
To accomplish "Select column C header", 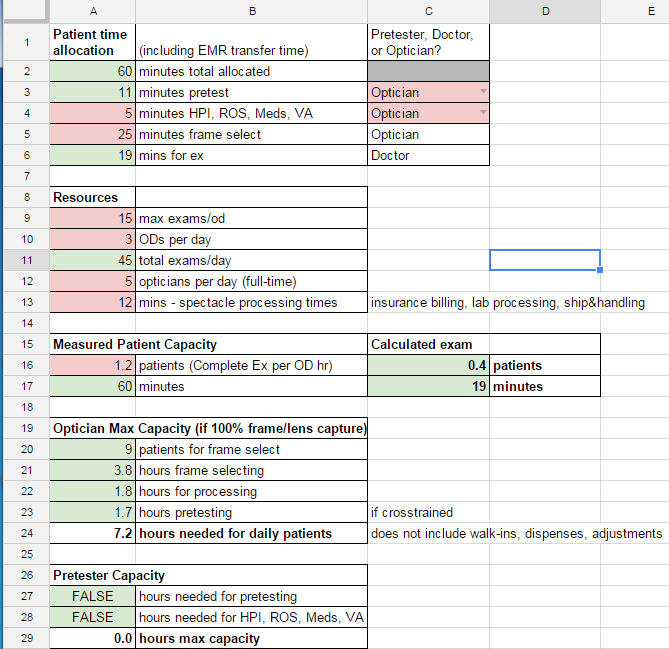I will 428,11.
